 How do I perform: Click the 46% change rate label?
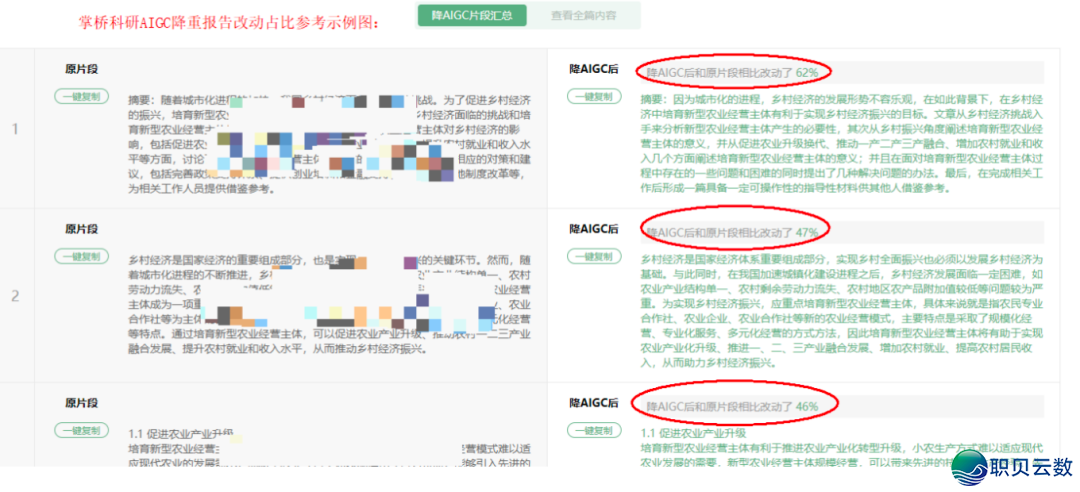tap(733, 406)
